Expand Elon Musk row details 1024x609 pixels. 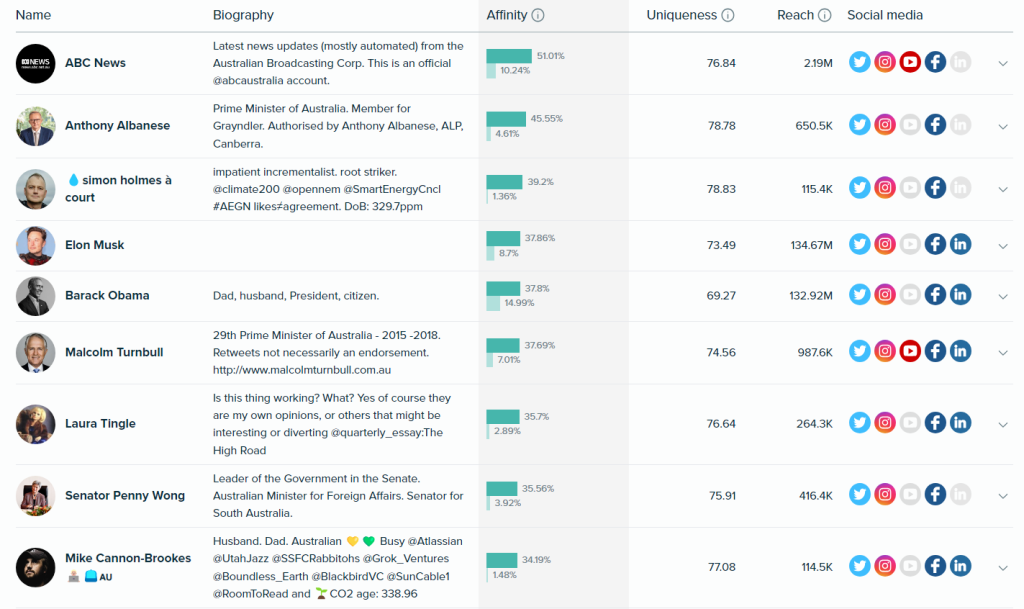1003,245
